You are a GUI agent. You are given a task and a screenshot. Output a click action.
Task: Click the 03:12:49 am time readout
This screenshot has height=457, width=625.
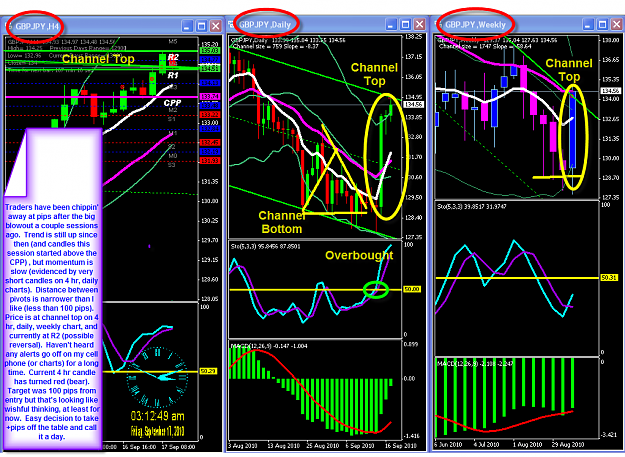point(157,416)
